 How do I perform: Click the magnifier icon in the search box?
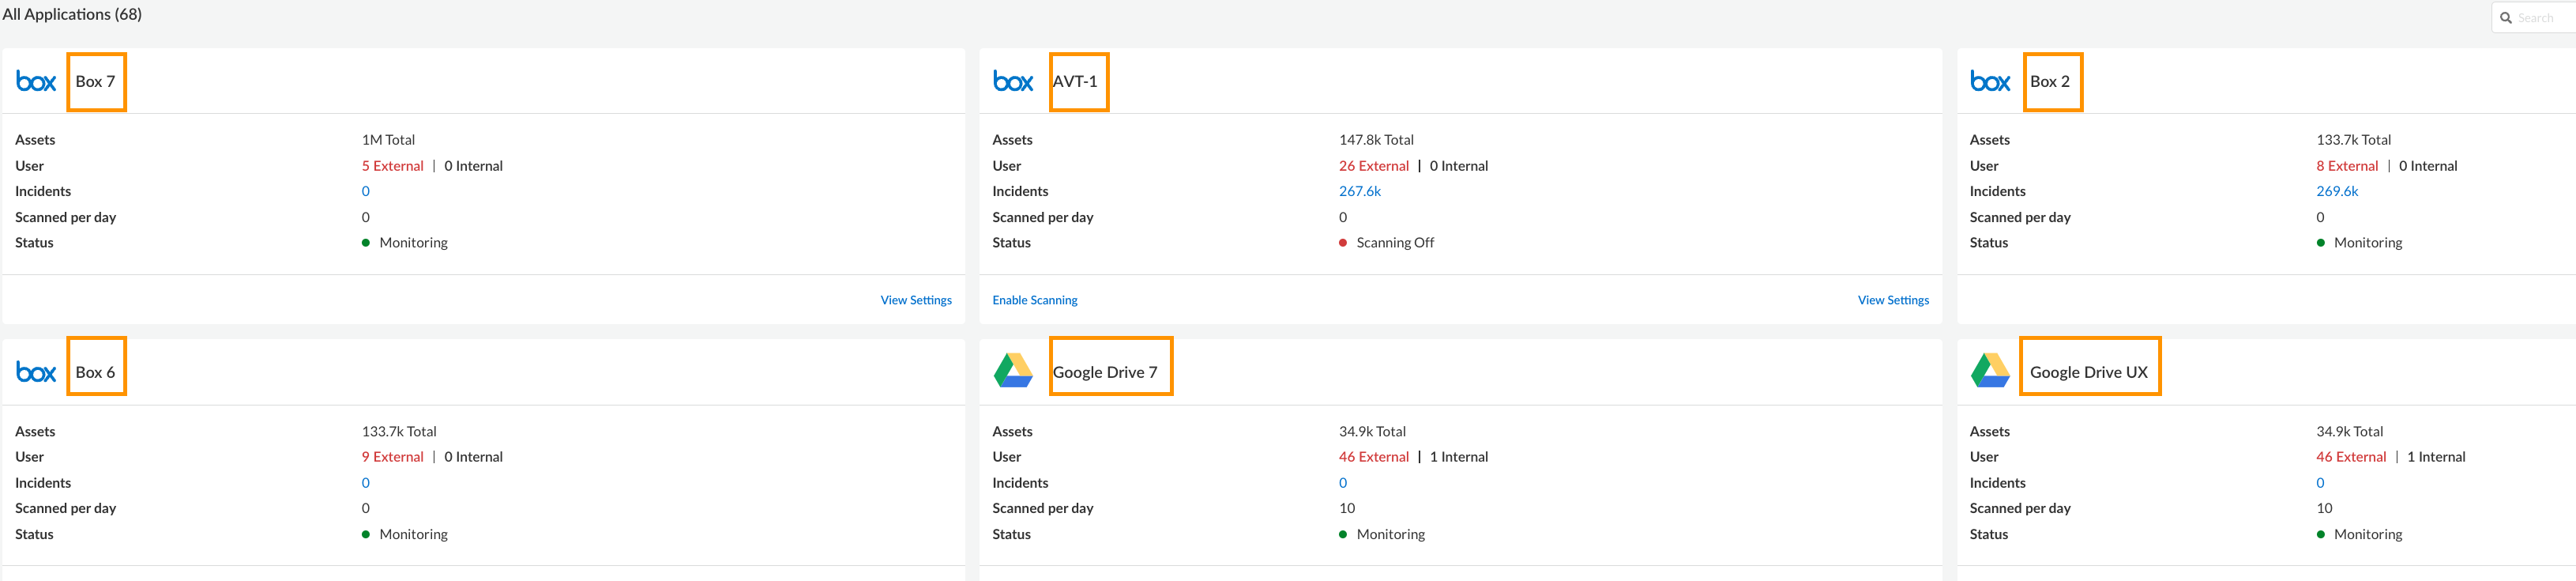(2506, 18)
